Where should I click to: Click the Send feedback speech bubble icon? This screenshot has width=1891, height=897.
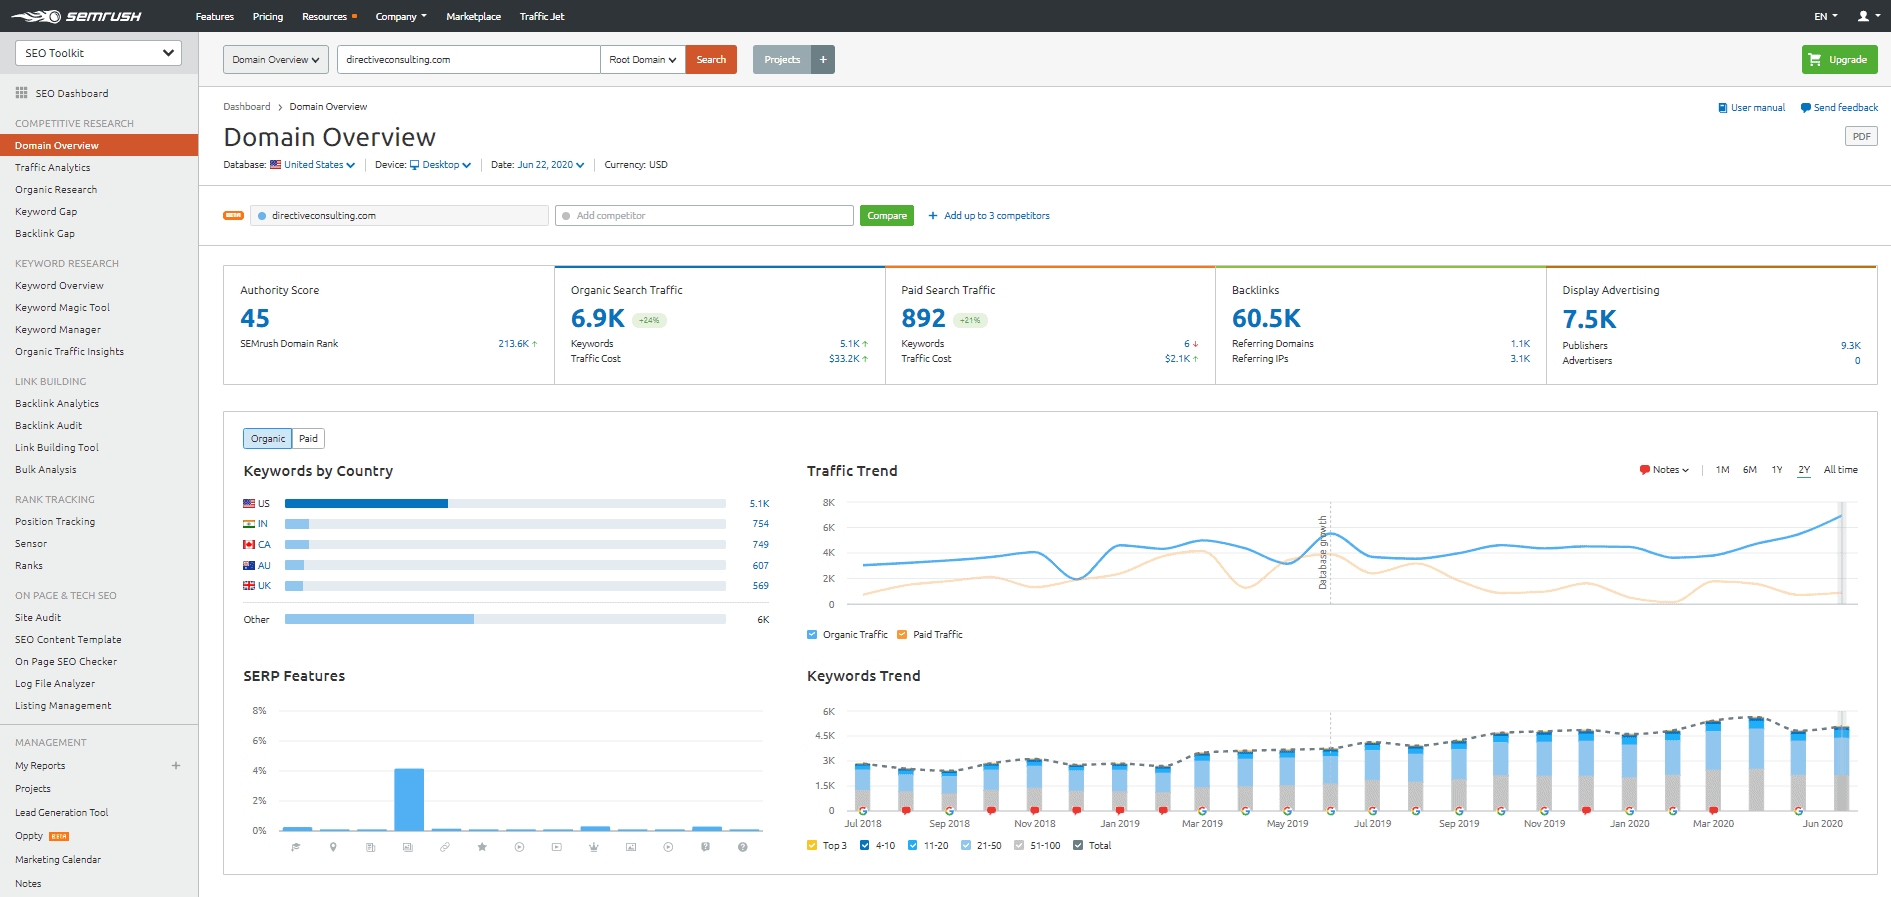pos(1806,108)
